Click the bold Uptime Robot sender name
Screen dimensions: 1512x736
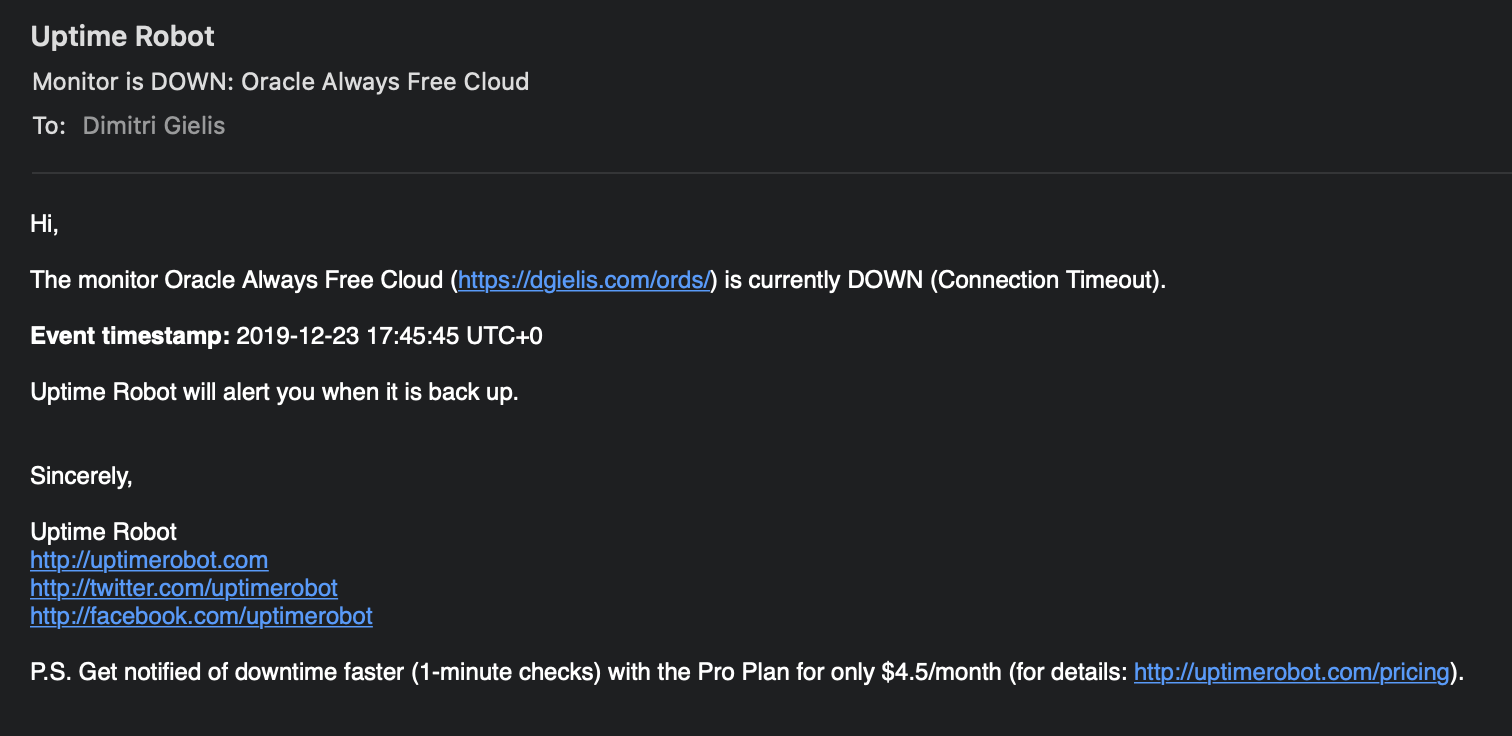(123, 37)
